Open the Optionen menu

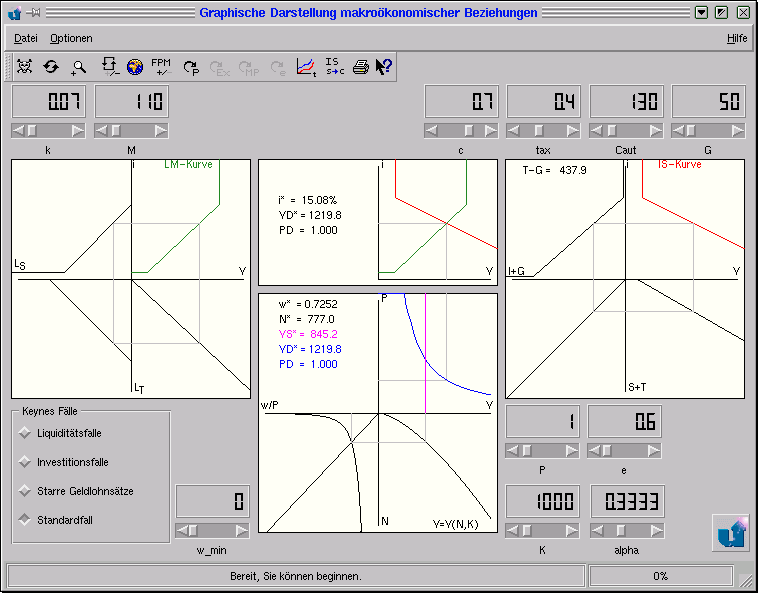coord(71,38)
